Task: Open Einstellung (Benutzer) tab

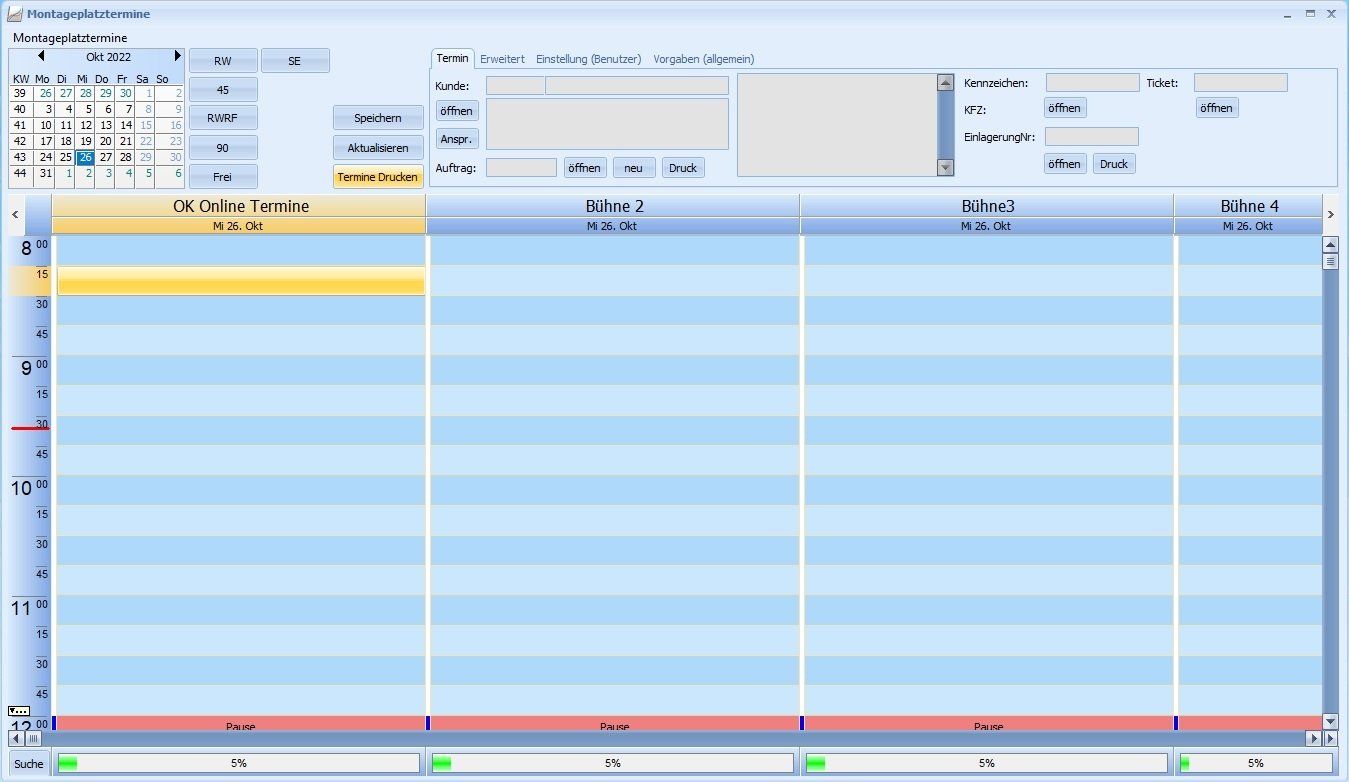Action: click(x=588, y=59)
